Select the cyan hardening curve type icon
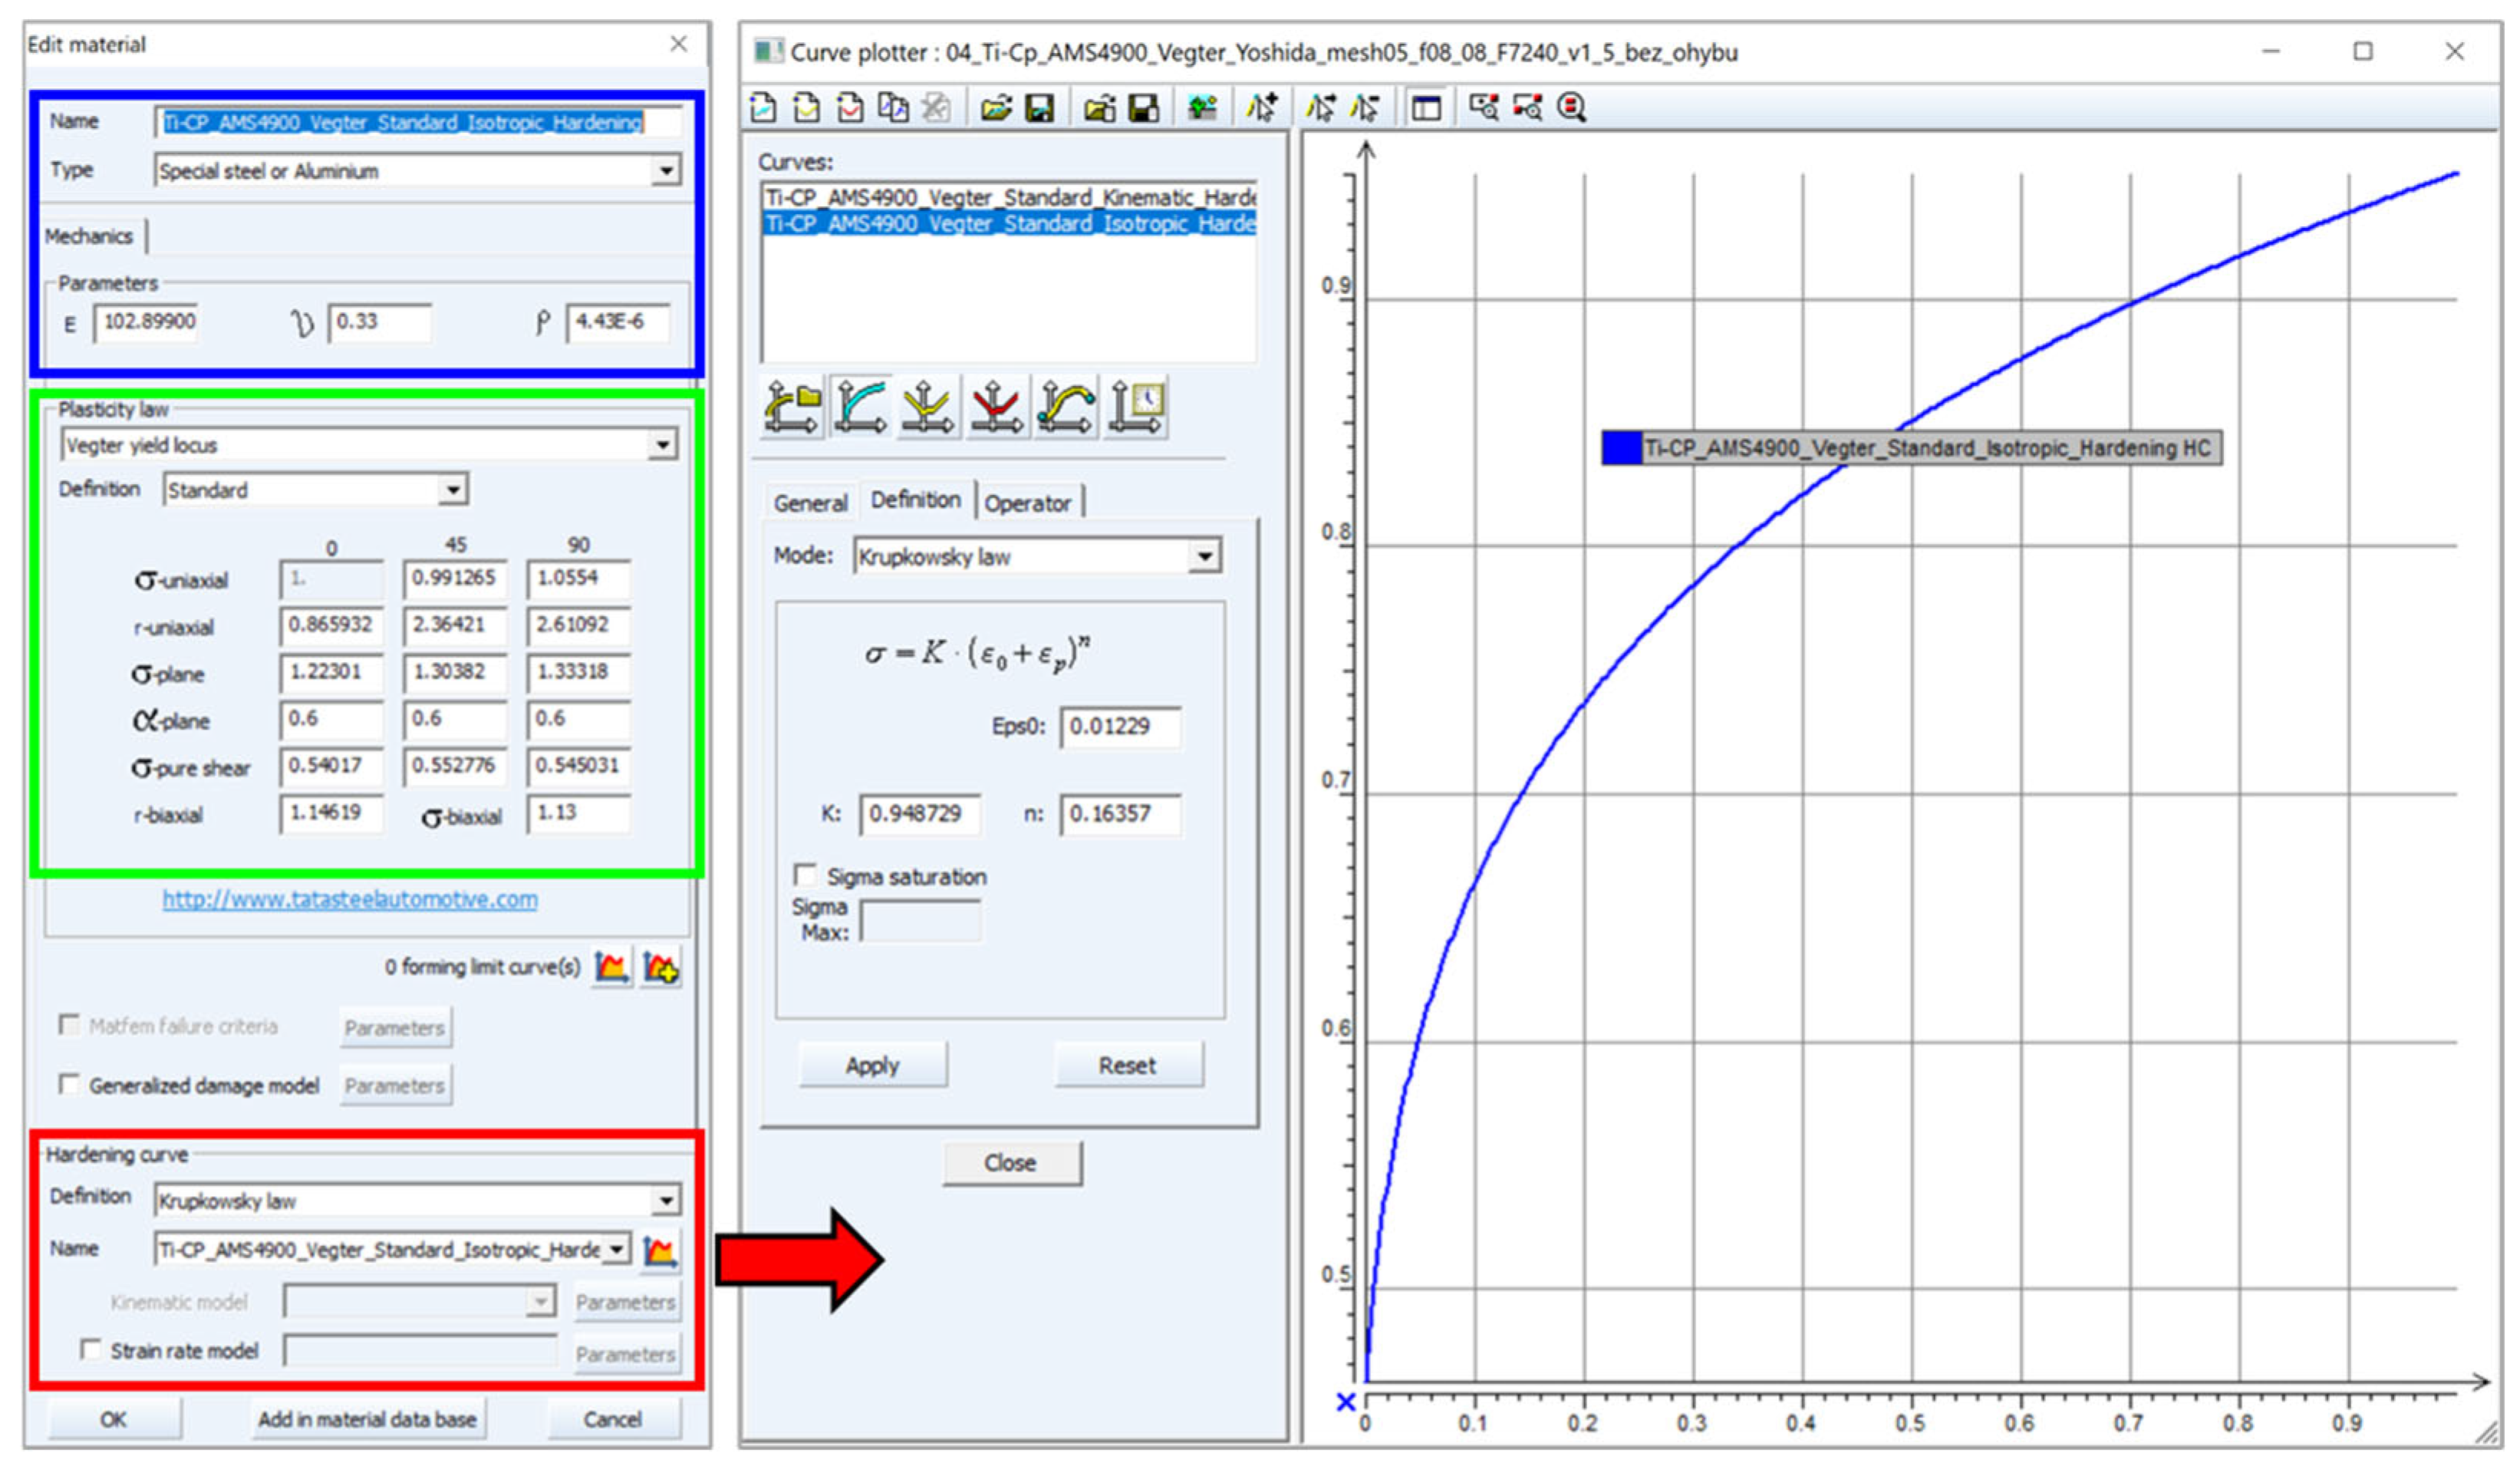 click(860, 407)
